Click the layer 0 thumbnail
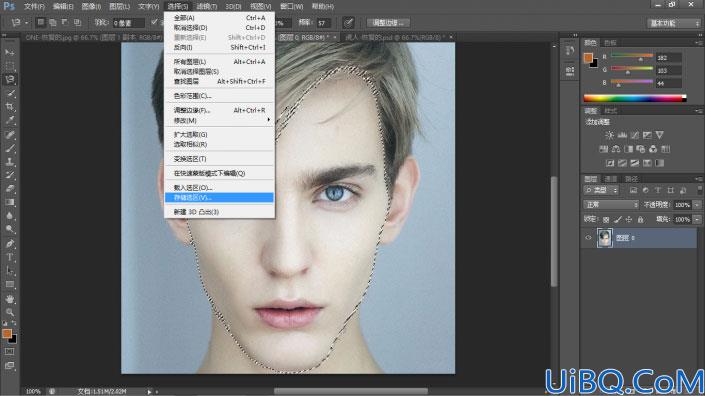 (604, 238)
